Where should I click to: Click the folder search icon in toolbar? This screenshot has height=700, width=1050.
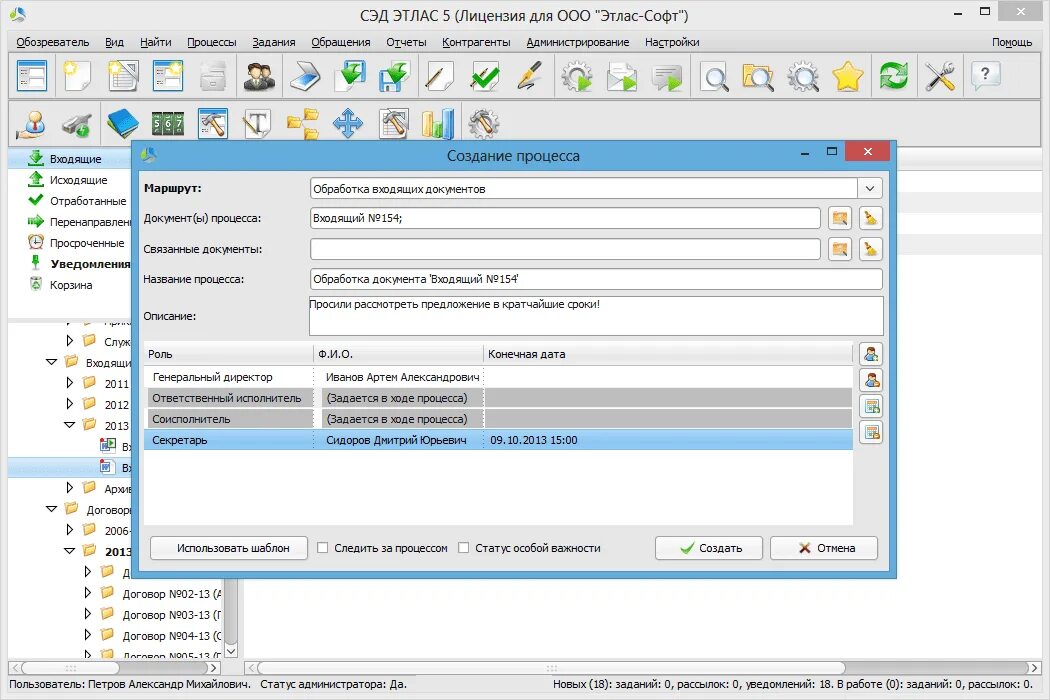click(758, 76)
